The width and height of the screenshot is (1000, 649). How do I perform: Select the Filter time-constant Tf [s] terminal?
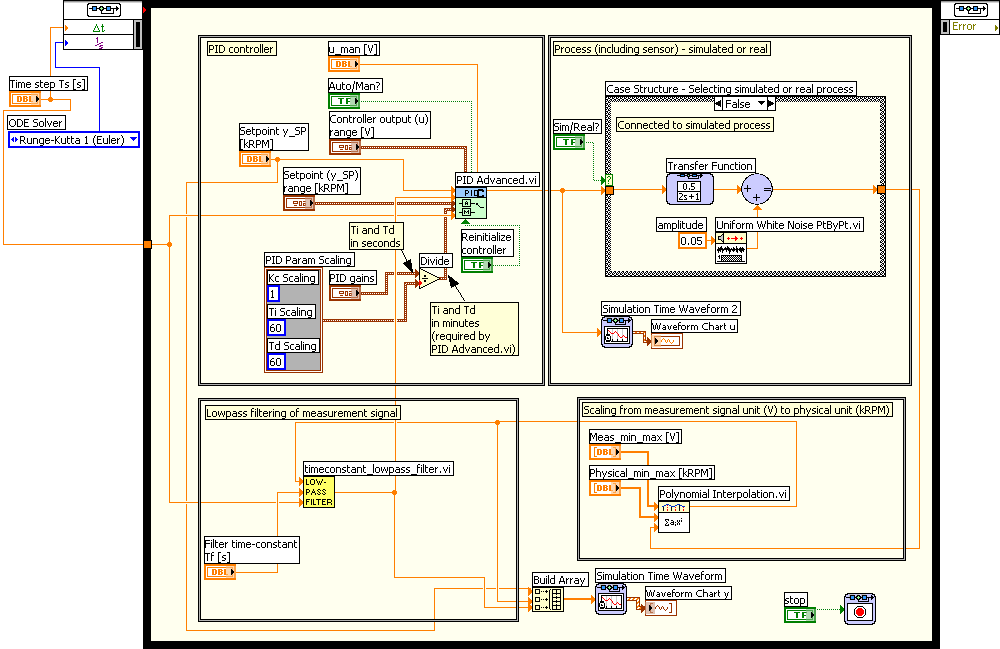tap(220, 572)
